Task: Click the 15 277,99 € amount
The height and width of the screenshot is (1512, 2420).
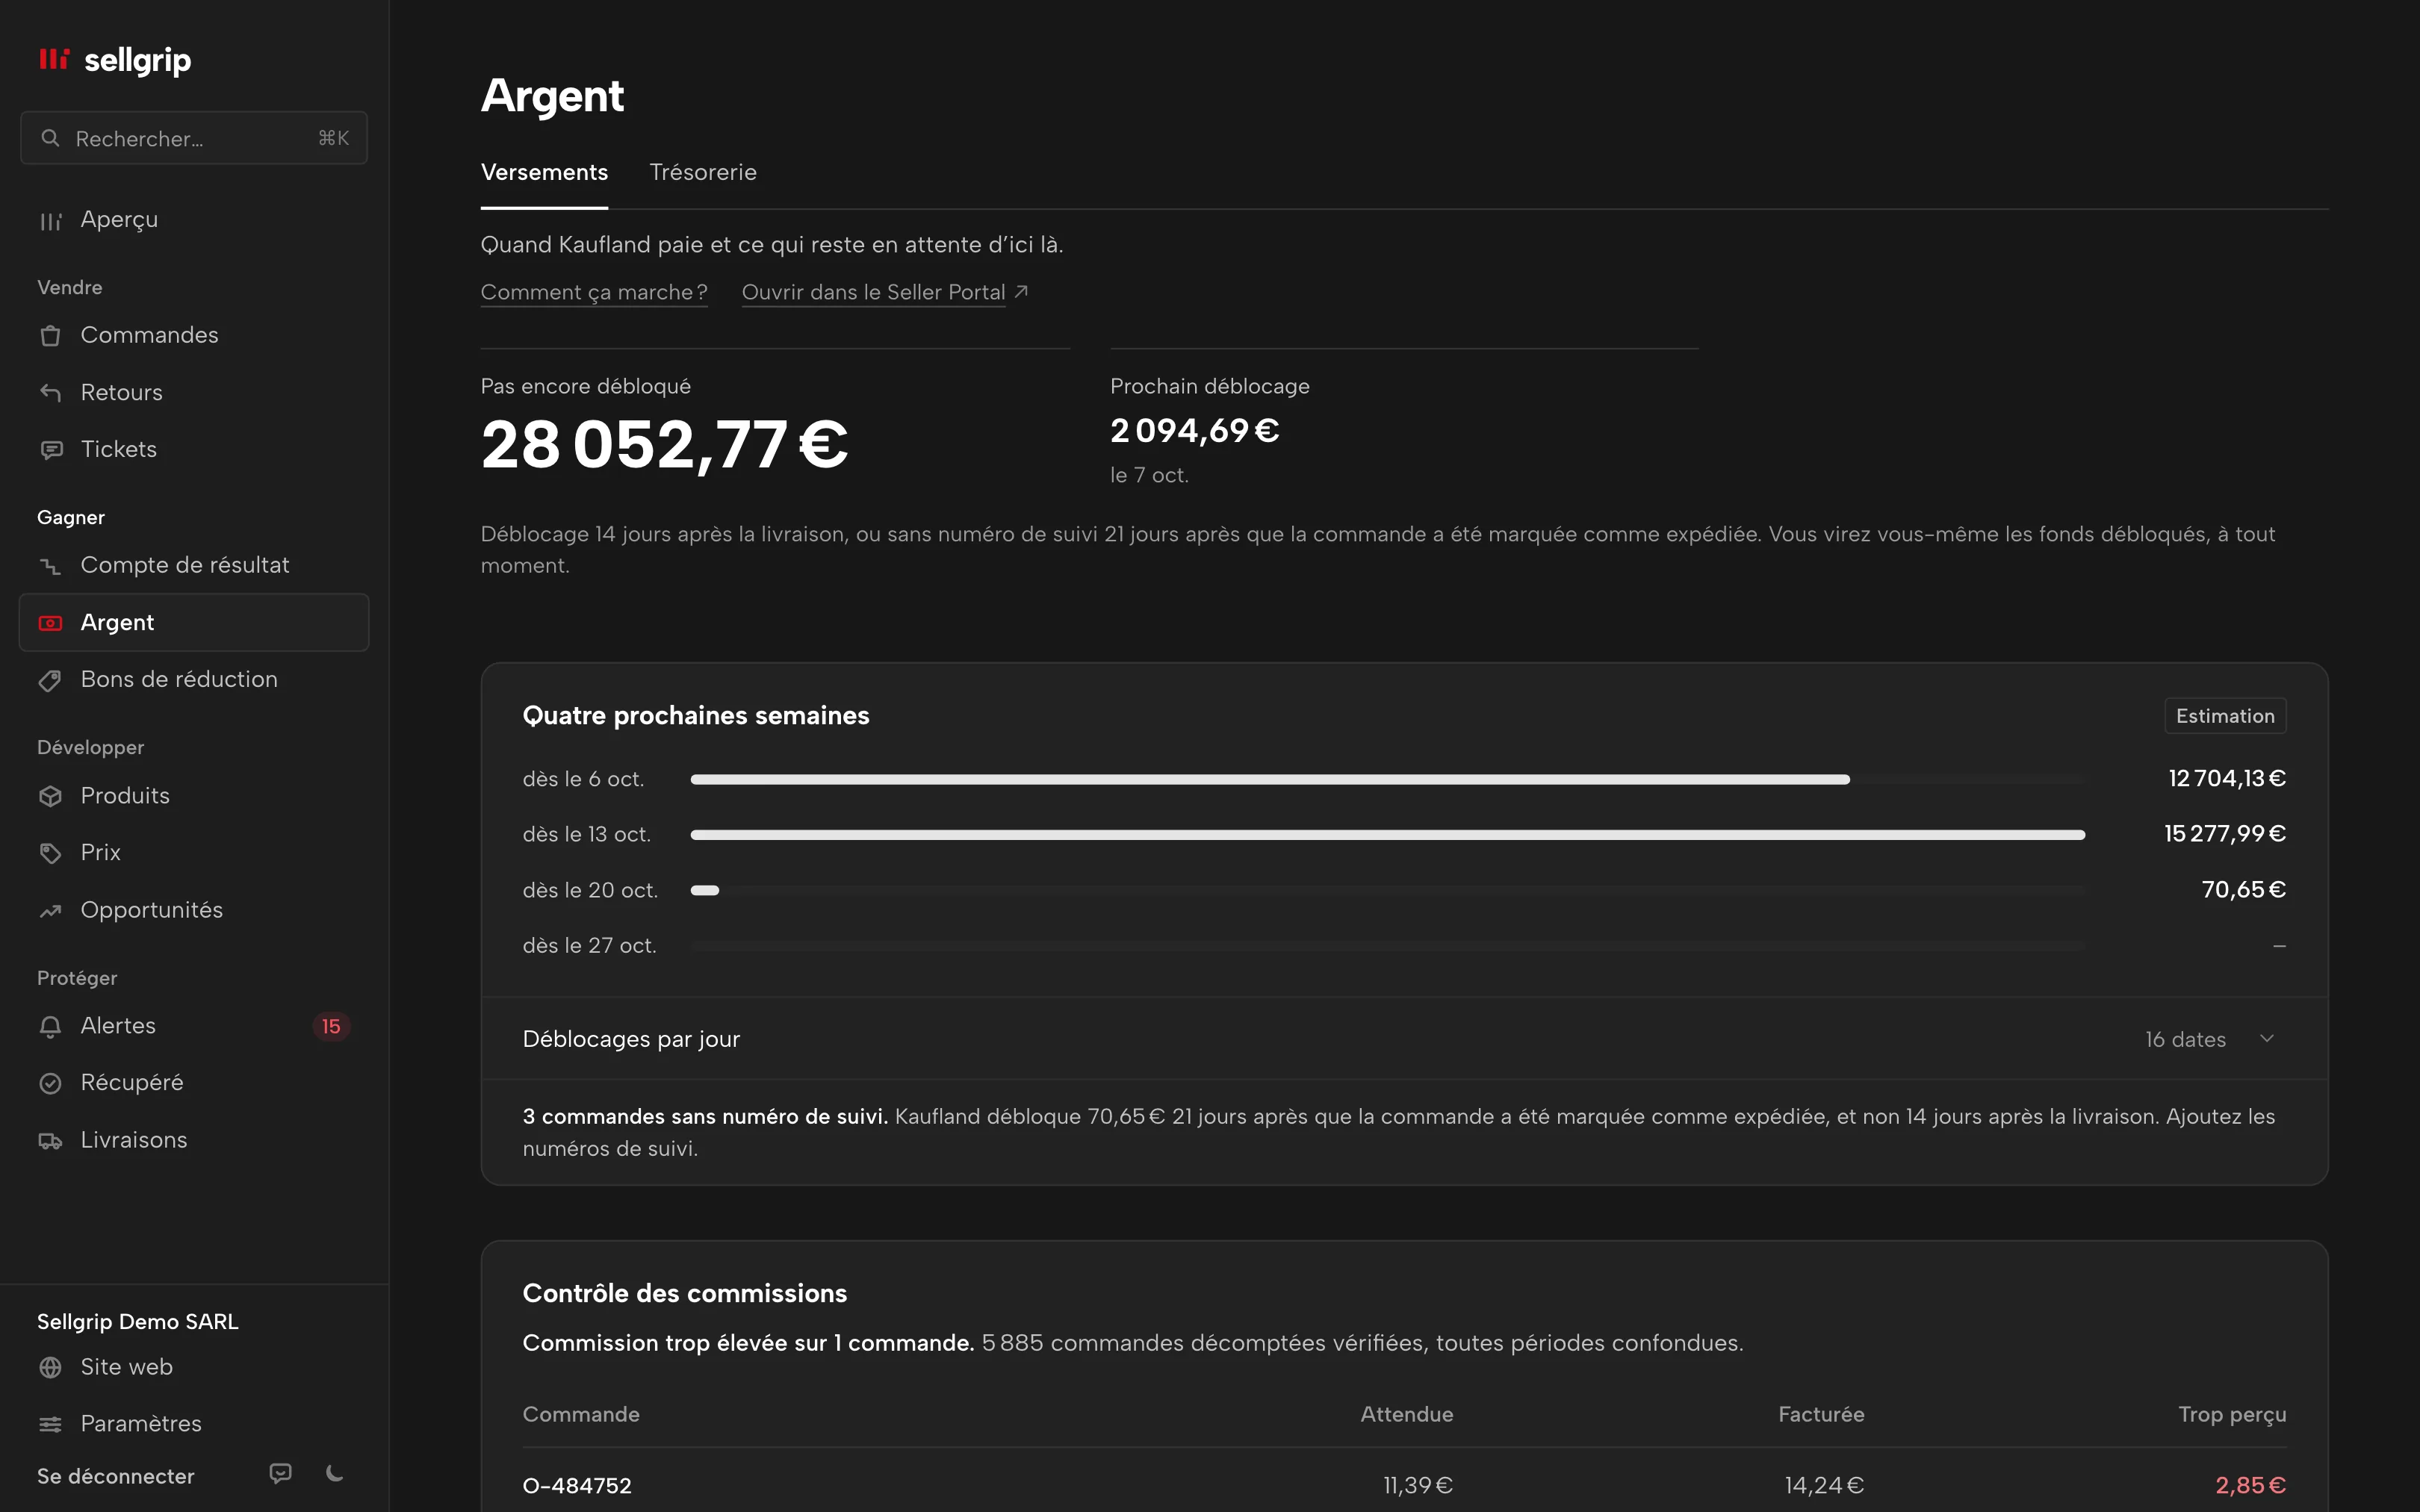Action: tap(2225, 833)
